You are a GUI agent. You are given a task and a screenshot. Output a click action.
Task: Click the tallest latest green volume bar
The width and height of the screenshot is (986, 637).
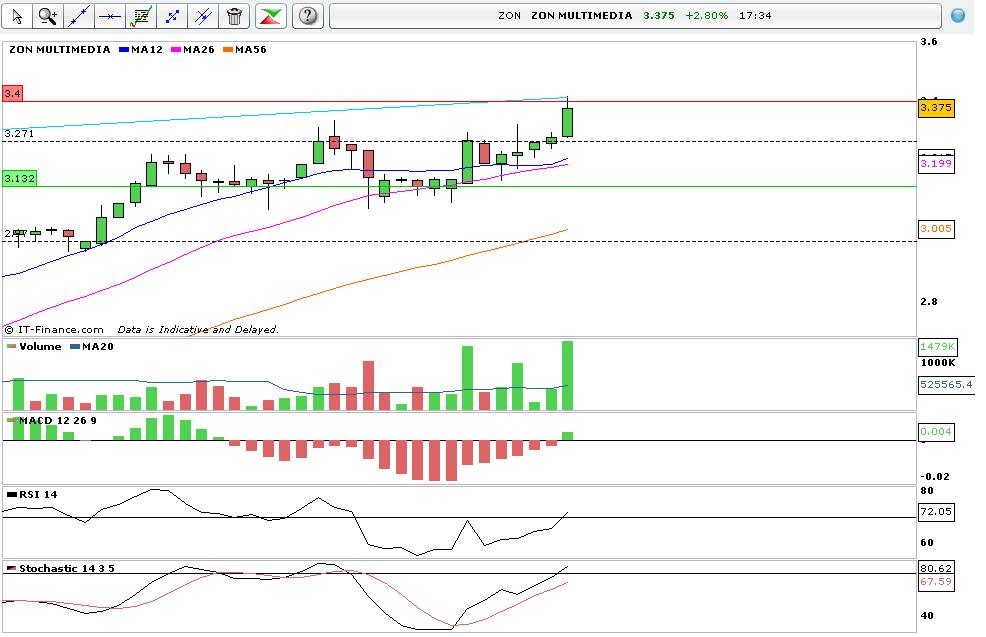(x=567, y=375)
